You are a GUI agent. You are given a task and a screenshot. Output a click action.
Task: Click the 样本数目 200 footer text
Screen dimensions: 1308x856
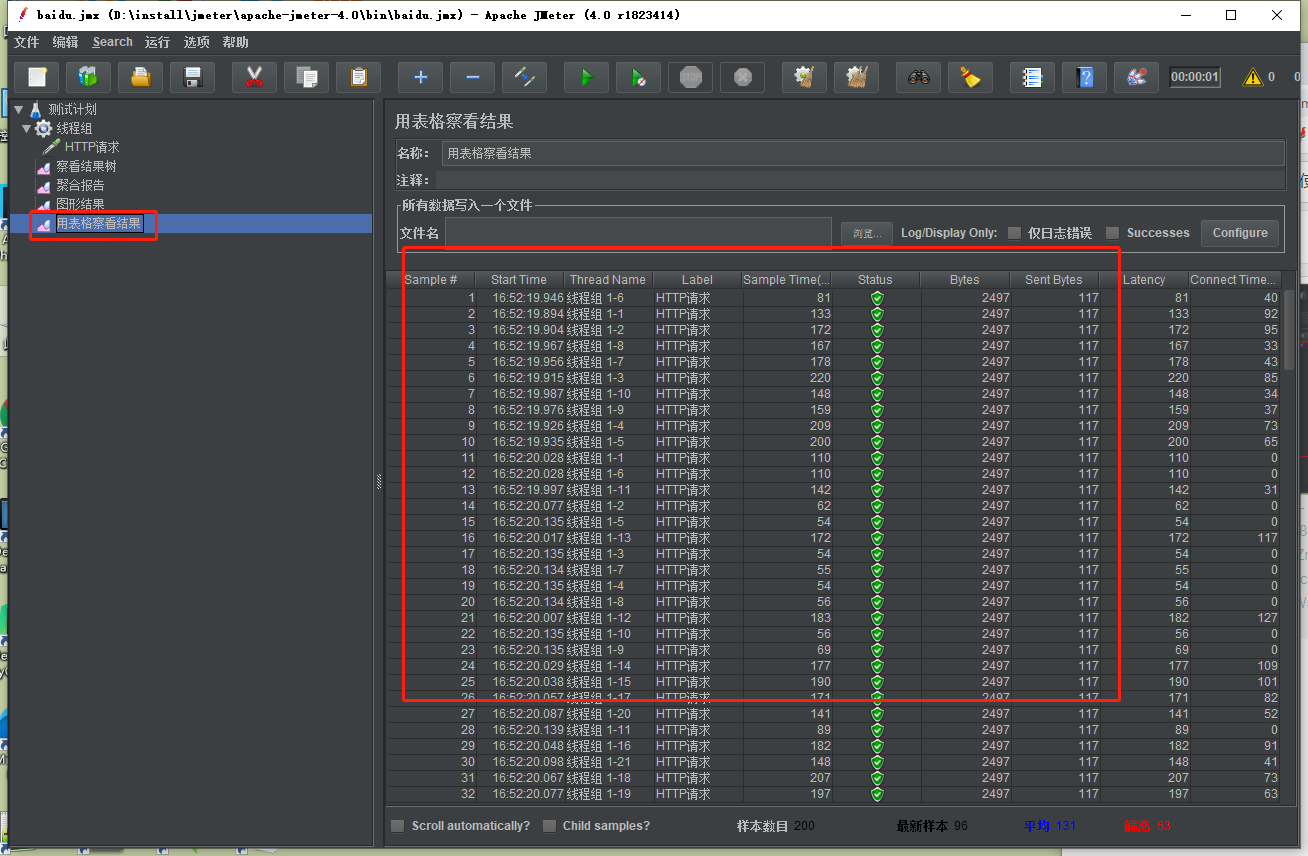[x=776, y=826]
